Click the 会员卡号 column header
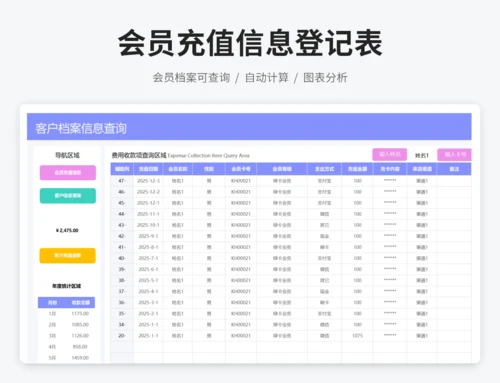Screen dimensions: 500x383 click(x=241, y=169)
